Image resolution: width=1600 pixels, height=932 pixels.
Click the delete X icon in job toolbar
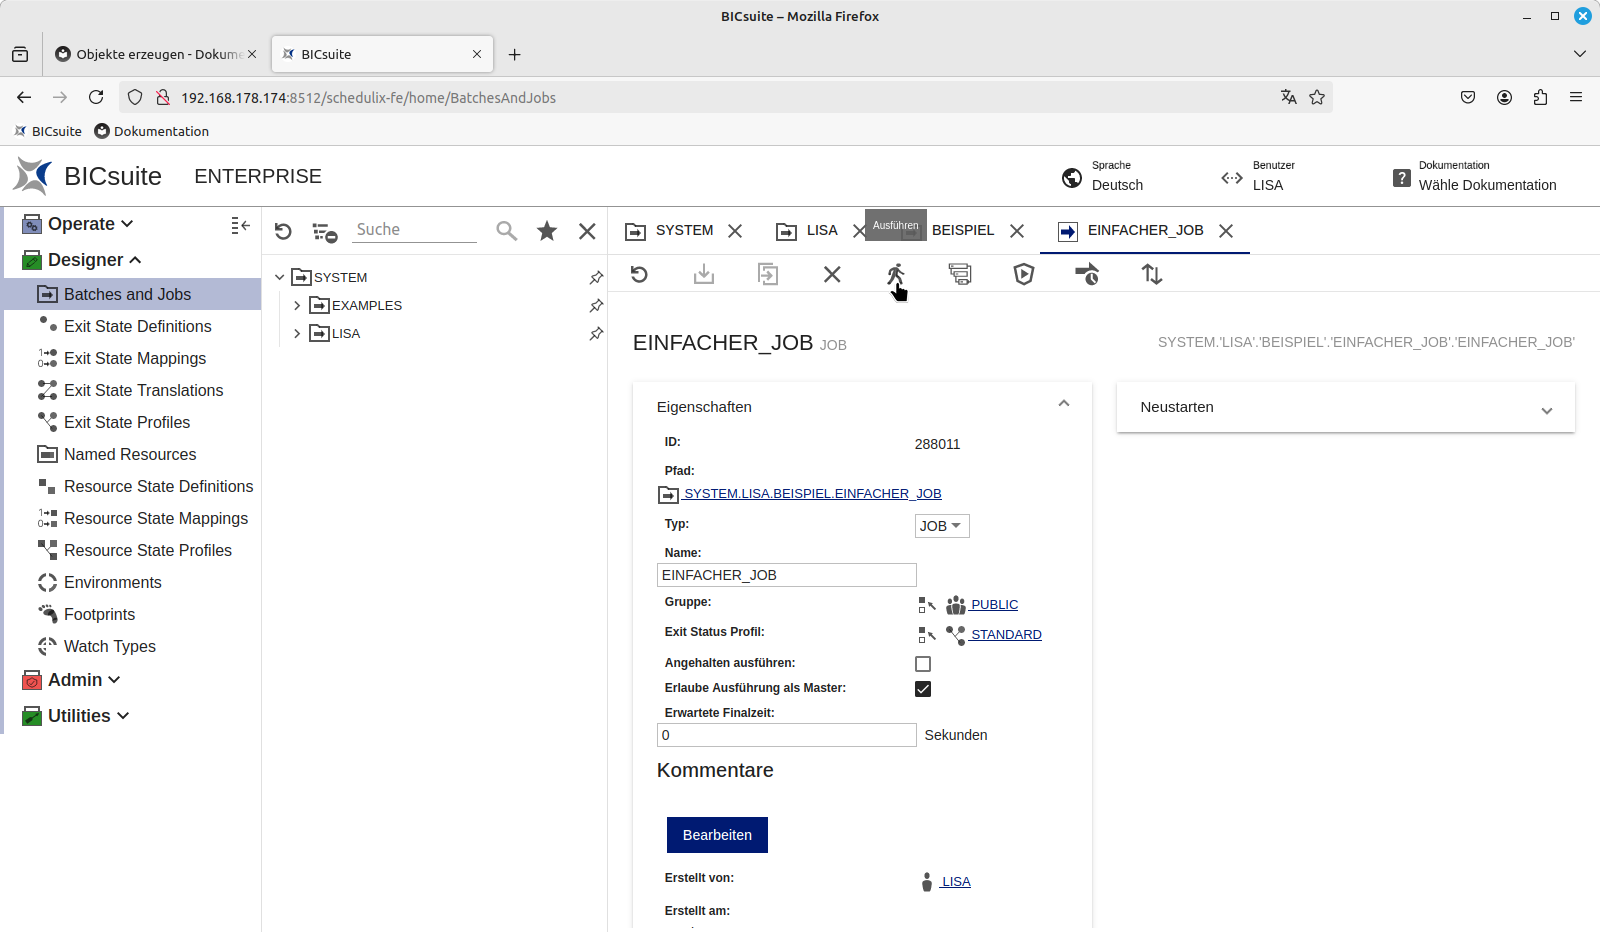click(x=832, y=274)
